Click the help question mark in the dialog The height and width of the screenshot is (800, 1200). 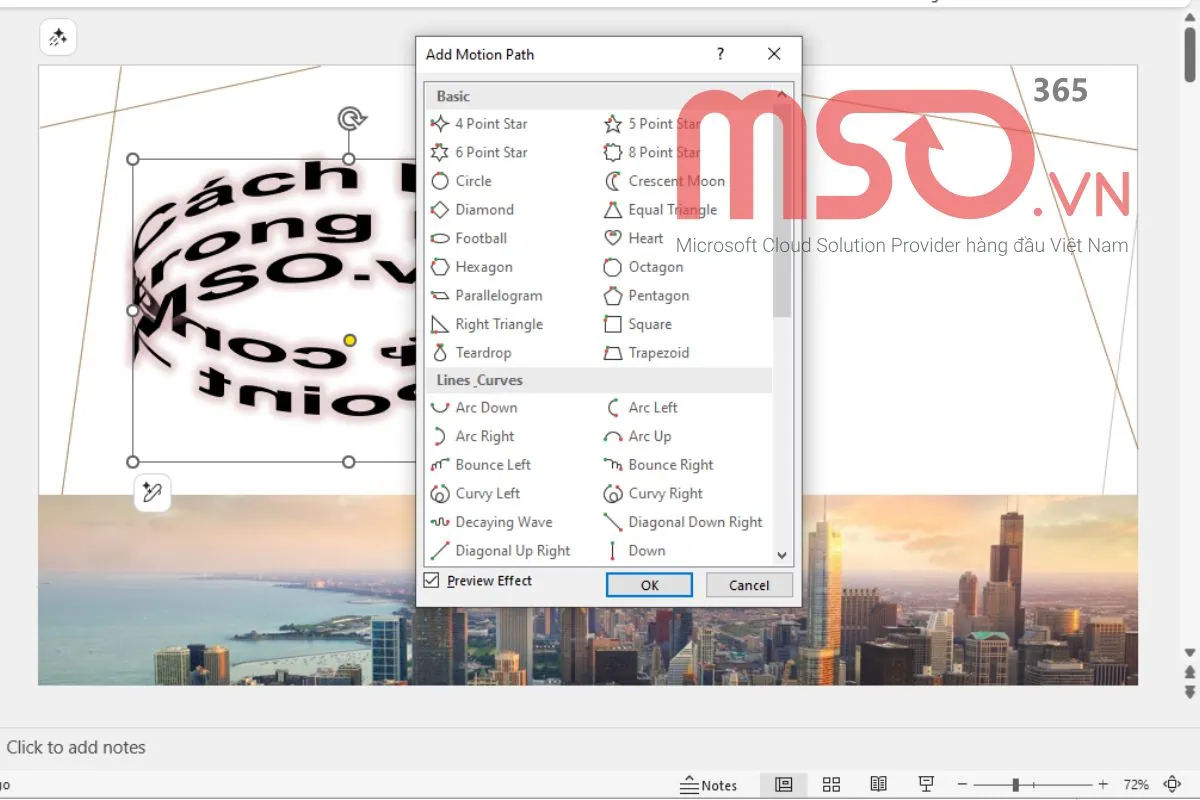720,54
